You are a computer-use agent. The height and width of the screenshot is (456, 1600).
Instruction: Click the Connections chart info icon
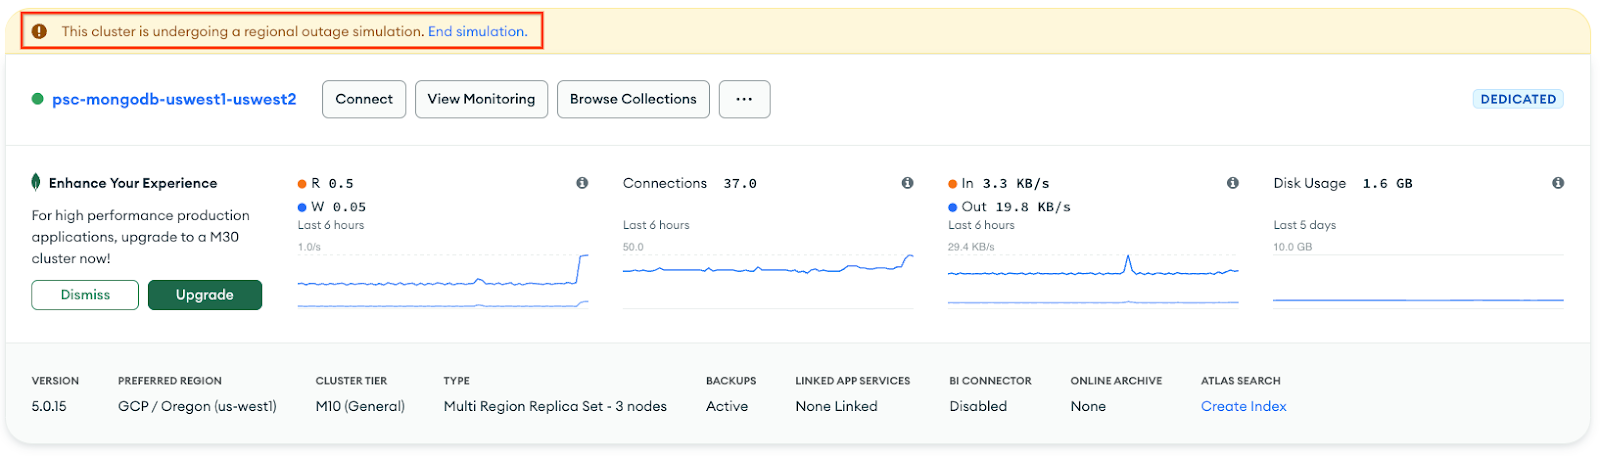click(x=907, y=183)
